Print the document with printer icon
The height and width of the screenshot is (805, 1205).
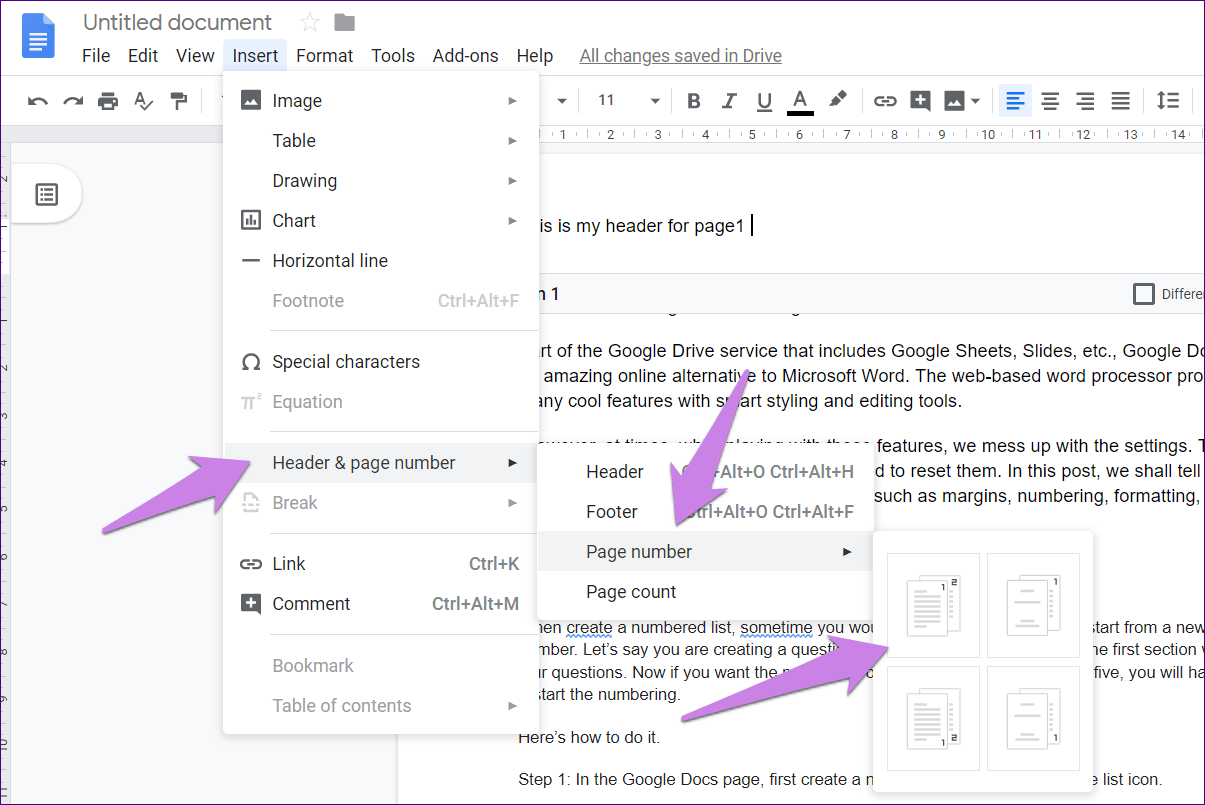pos(108,100)
